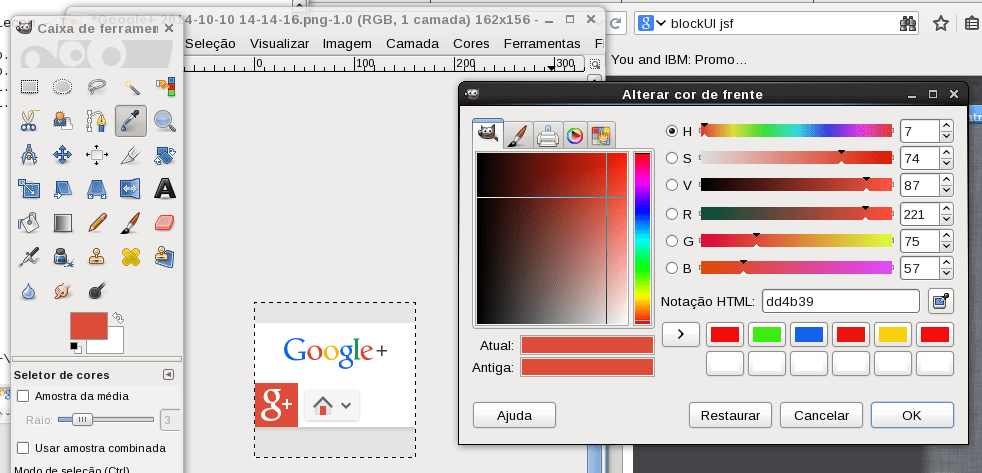Increase the H value with up stepper

pos(946,125)
